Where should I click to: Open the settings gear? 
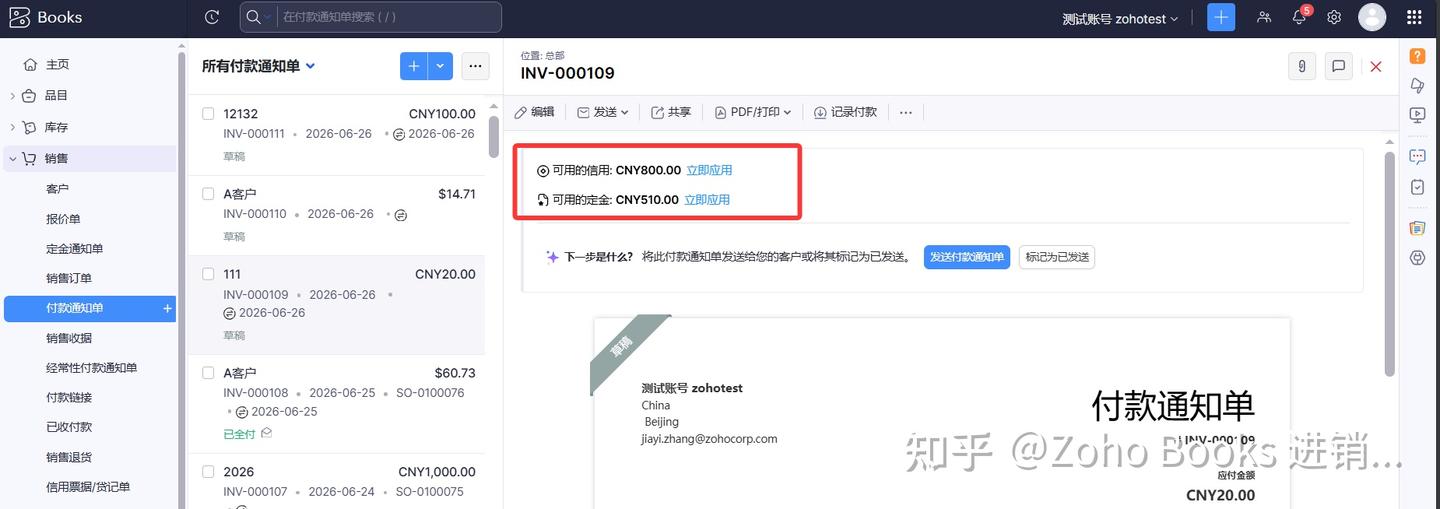1334,17
